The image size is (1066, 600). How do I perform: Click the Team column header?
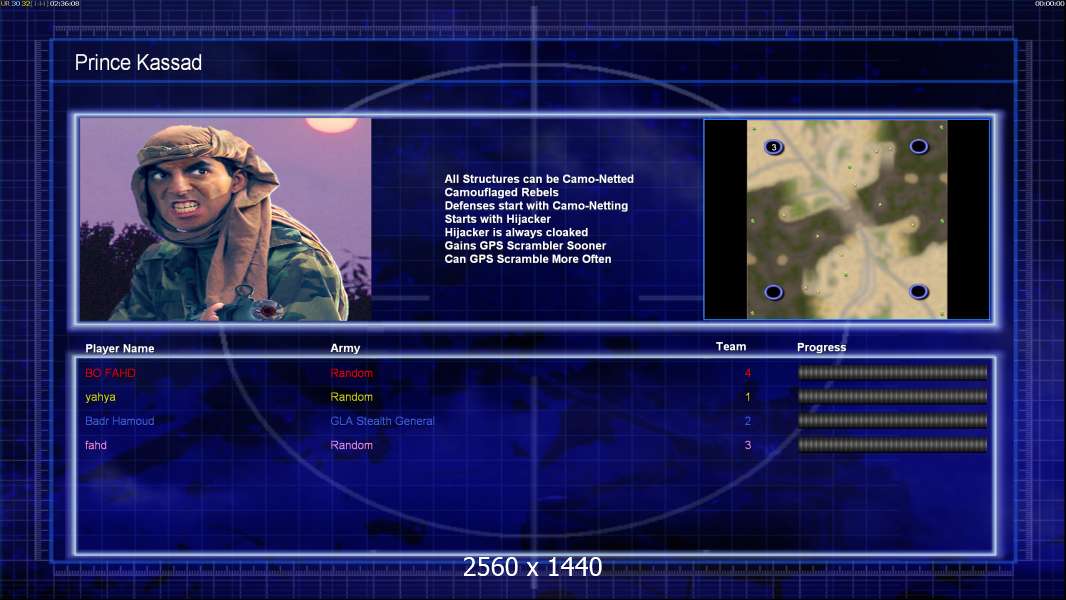click(x=731, y=347)
